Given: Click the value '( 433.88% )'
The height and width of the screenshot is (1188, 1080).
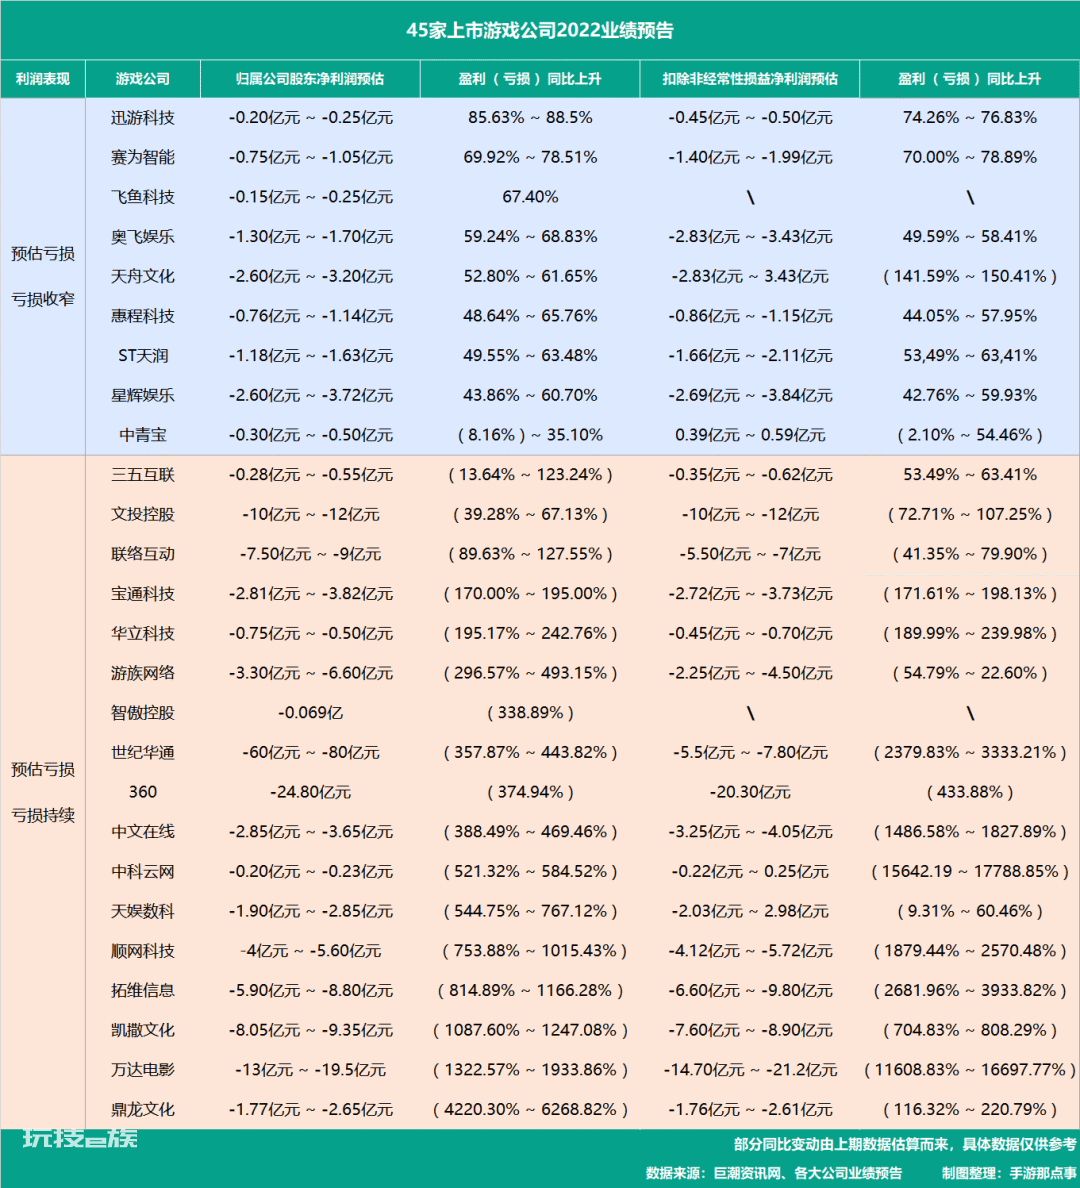Looking at the screenshot, I should (x=969, y=792).
